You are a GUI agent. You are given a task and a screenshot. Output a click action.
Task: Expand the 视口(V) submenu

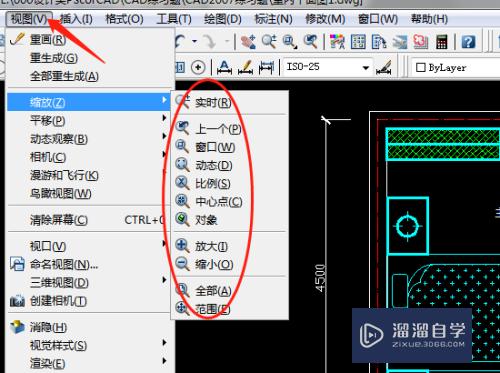(89, 247)
